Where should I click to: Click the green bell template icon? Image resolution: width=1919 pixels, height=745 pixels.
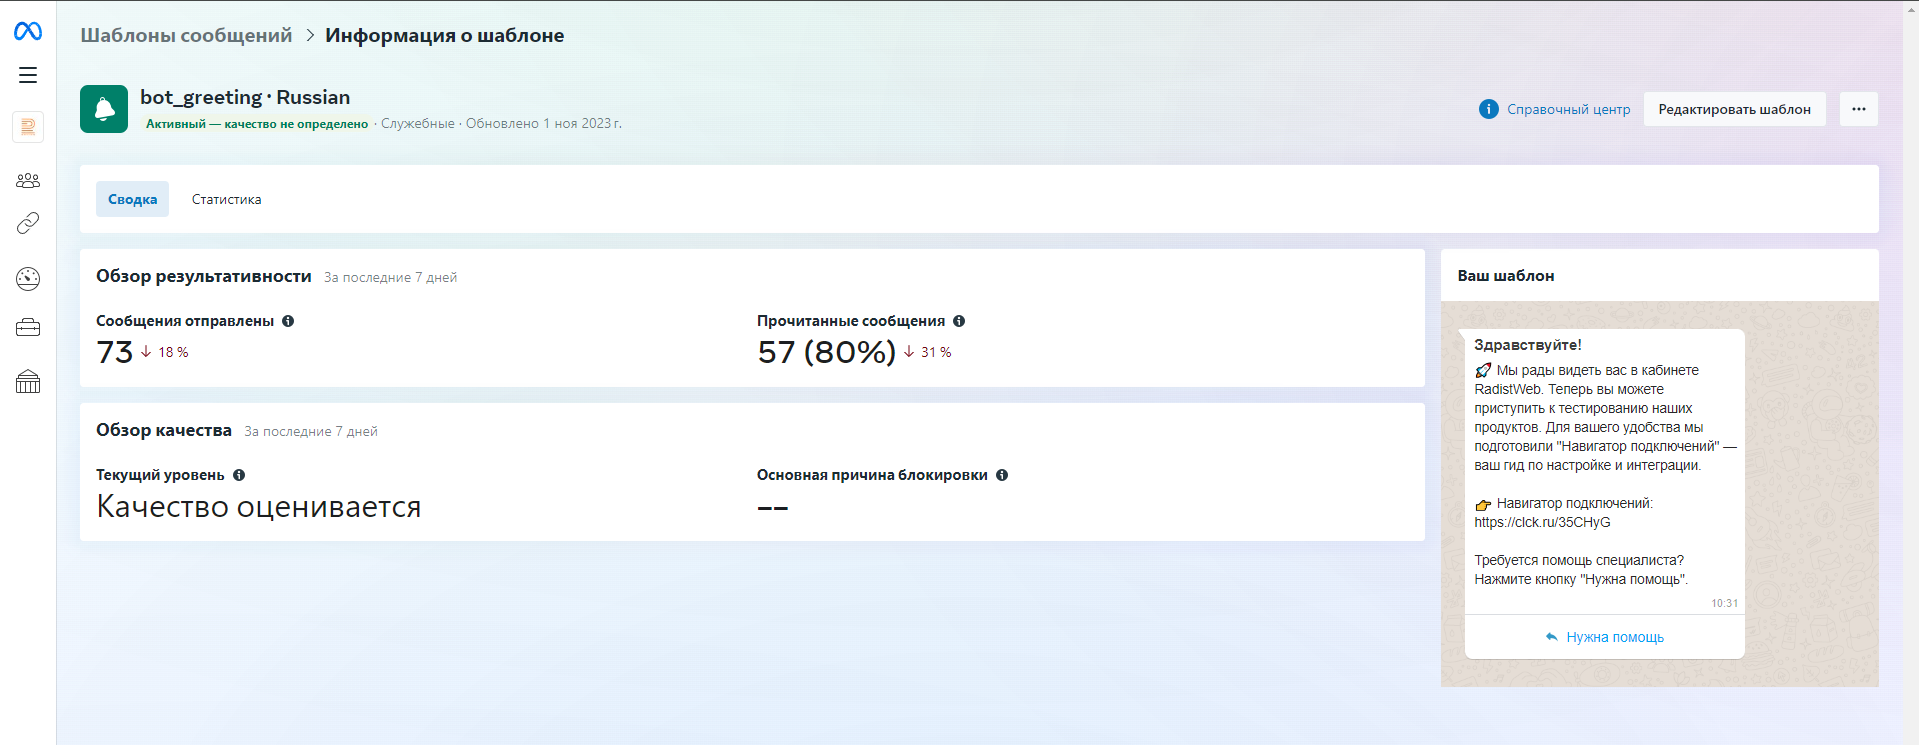coord(104,109)
